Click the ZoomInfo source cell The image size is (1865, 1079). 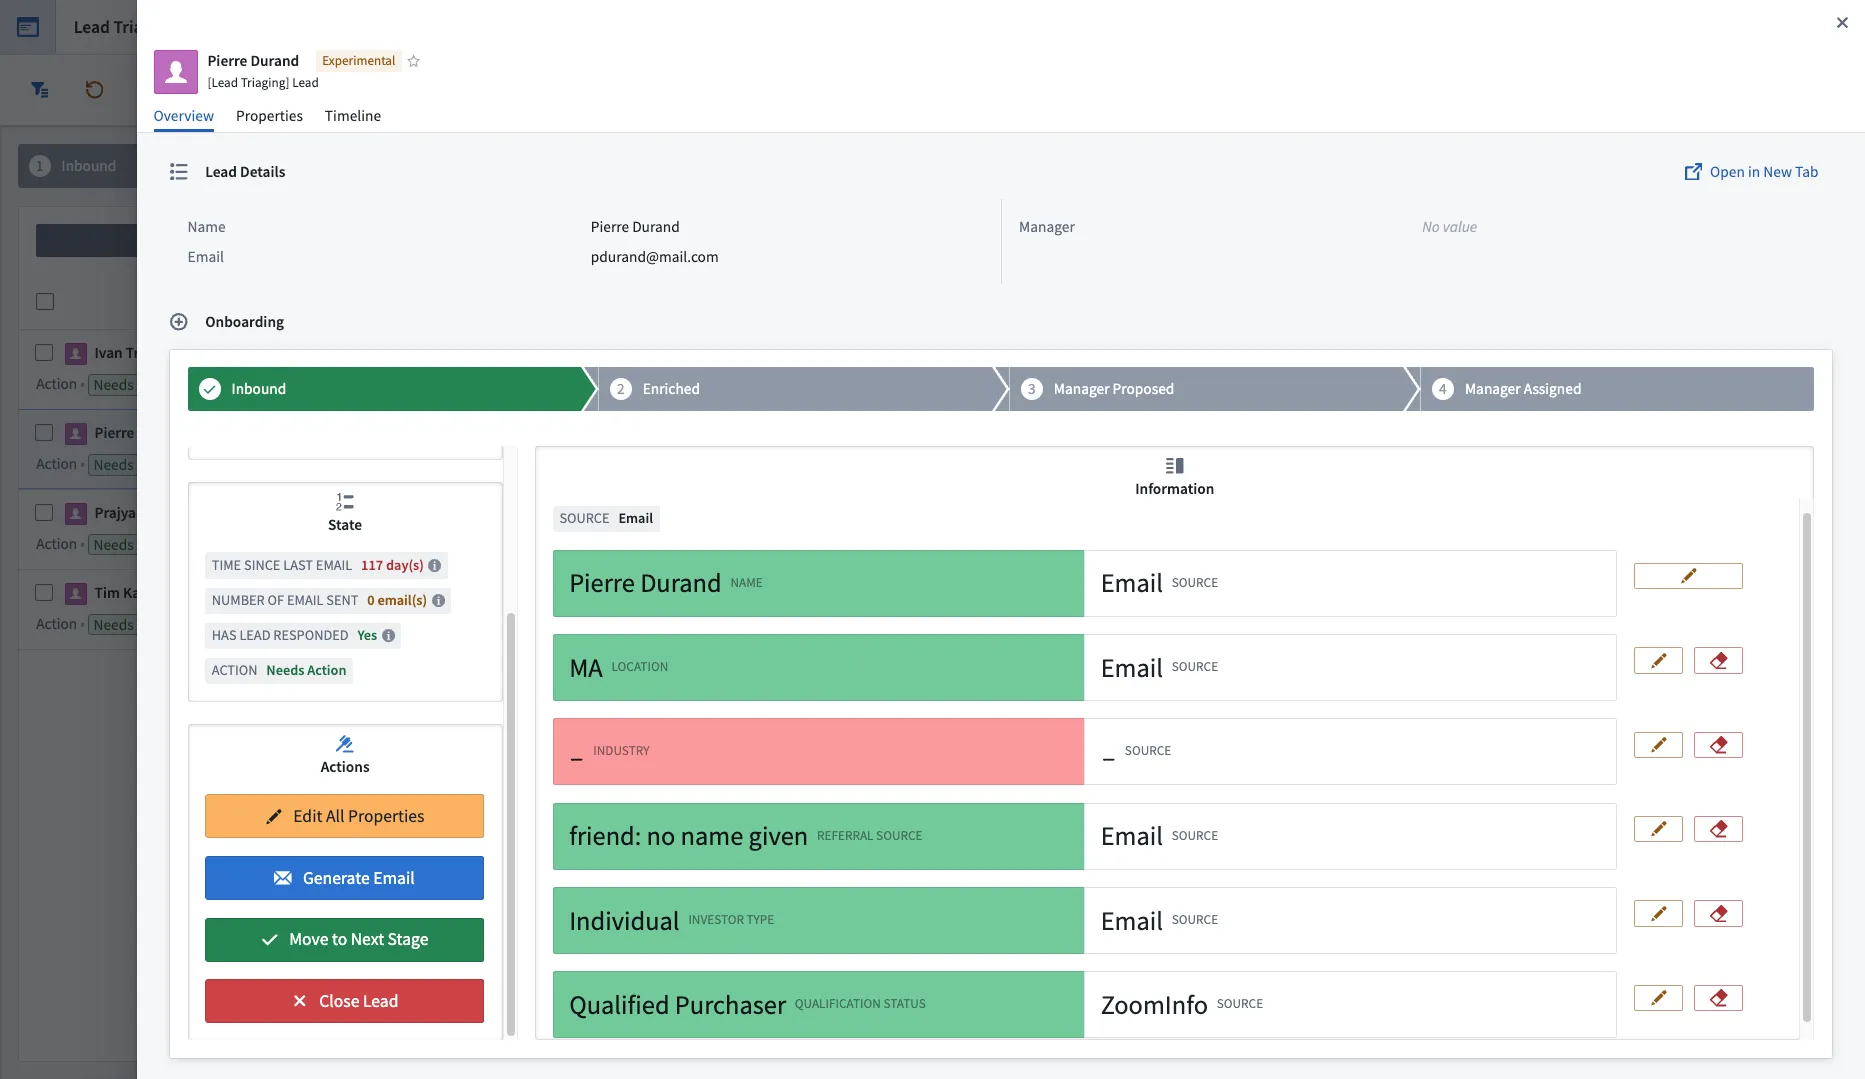(1350, 1004)
